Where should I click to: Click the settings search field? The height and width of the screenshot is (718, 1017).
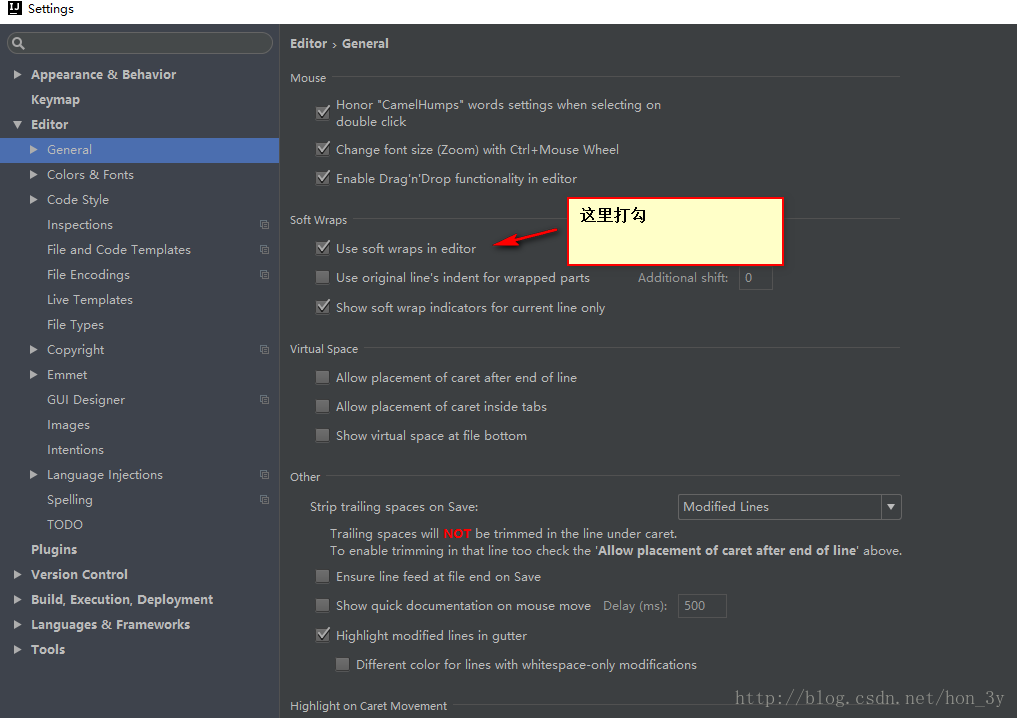tap(140, 43)
